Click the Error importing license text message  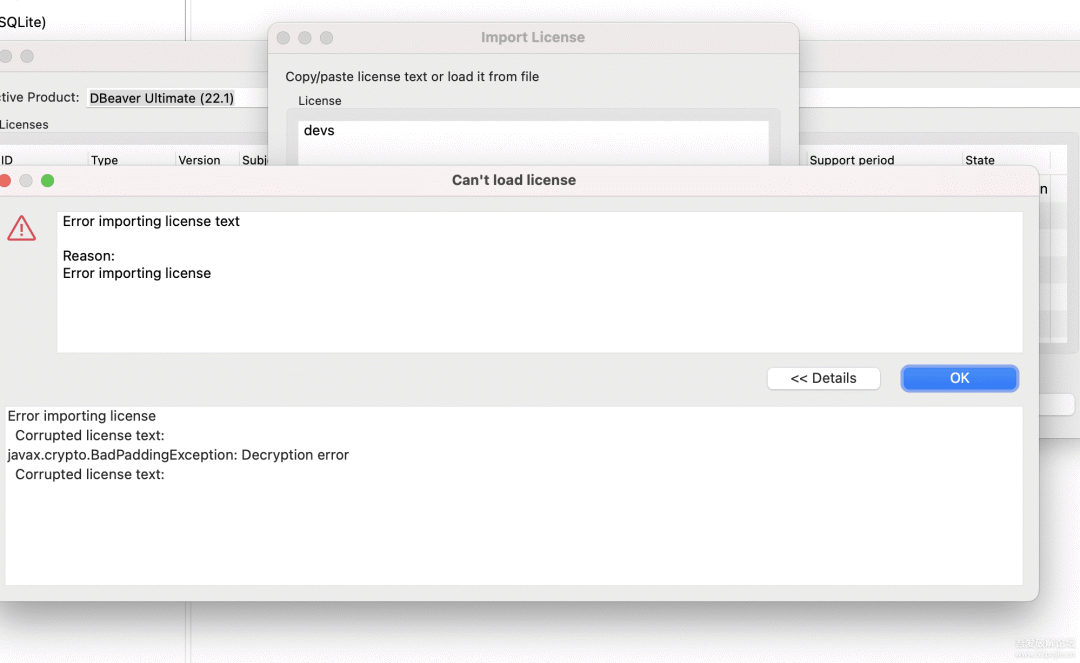click(151, 221)
